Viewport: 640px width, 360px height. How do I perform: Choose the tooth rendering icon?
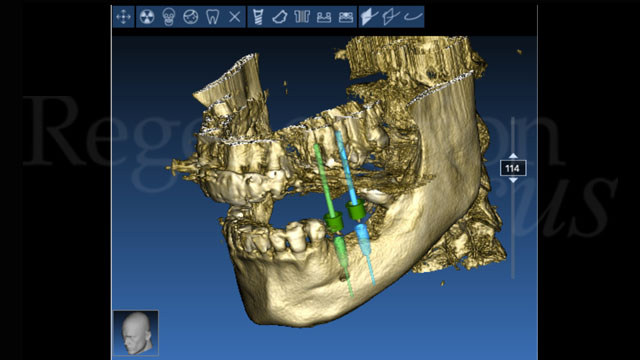point(213,17)
